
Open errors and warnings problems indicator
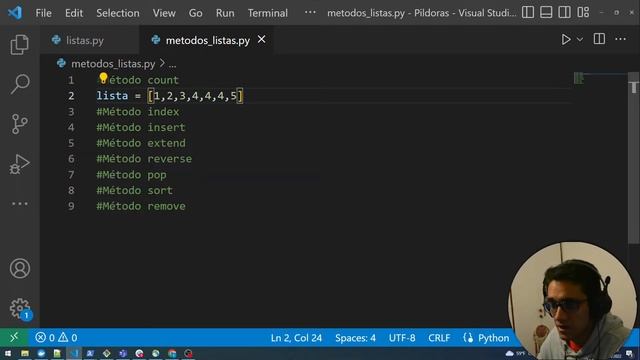[56, 338]
